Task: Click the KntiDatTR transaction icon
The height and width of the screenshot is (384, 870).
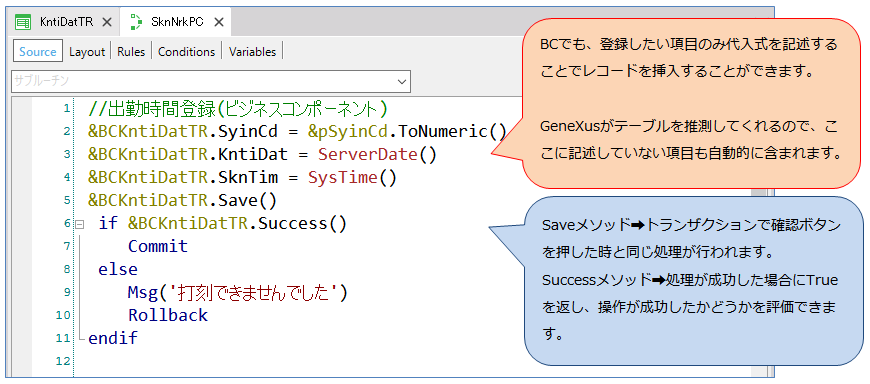Action: (x=23, y=22)
